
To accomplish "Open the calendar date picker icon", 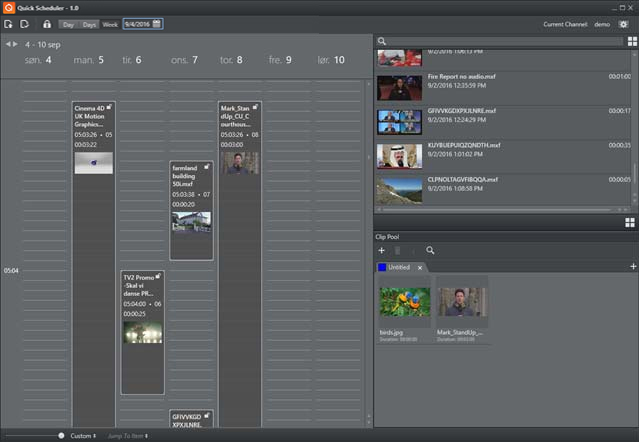I will coord(158,24).
